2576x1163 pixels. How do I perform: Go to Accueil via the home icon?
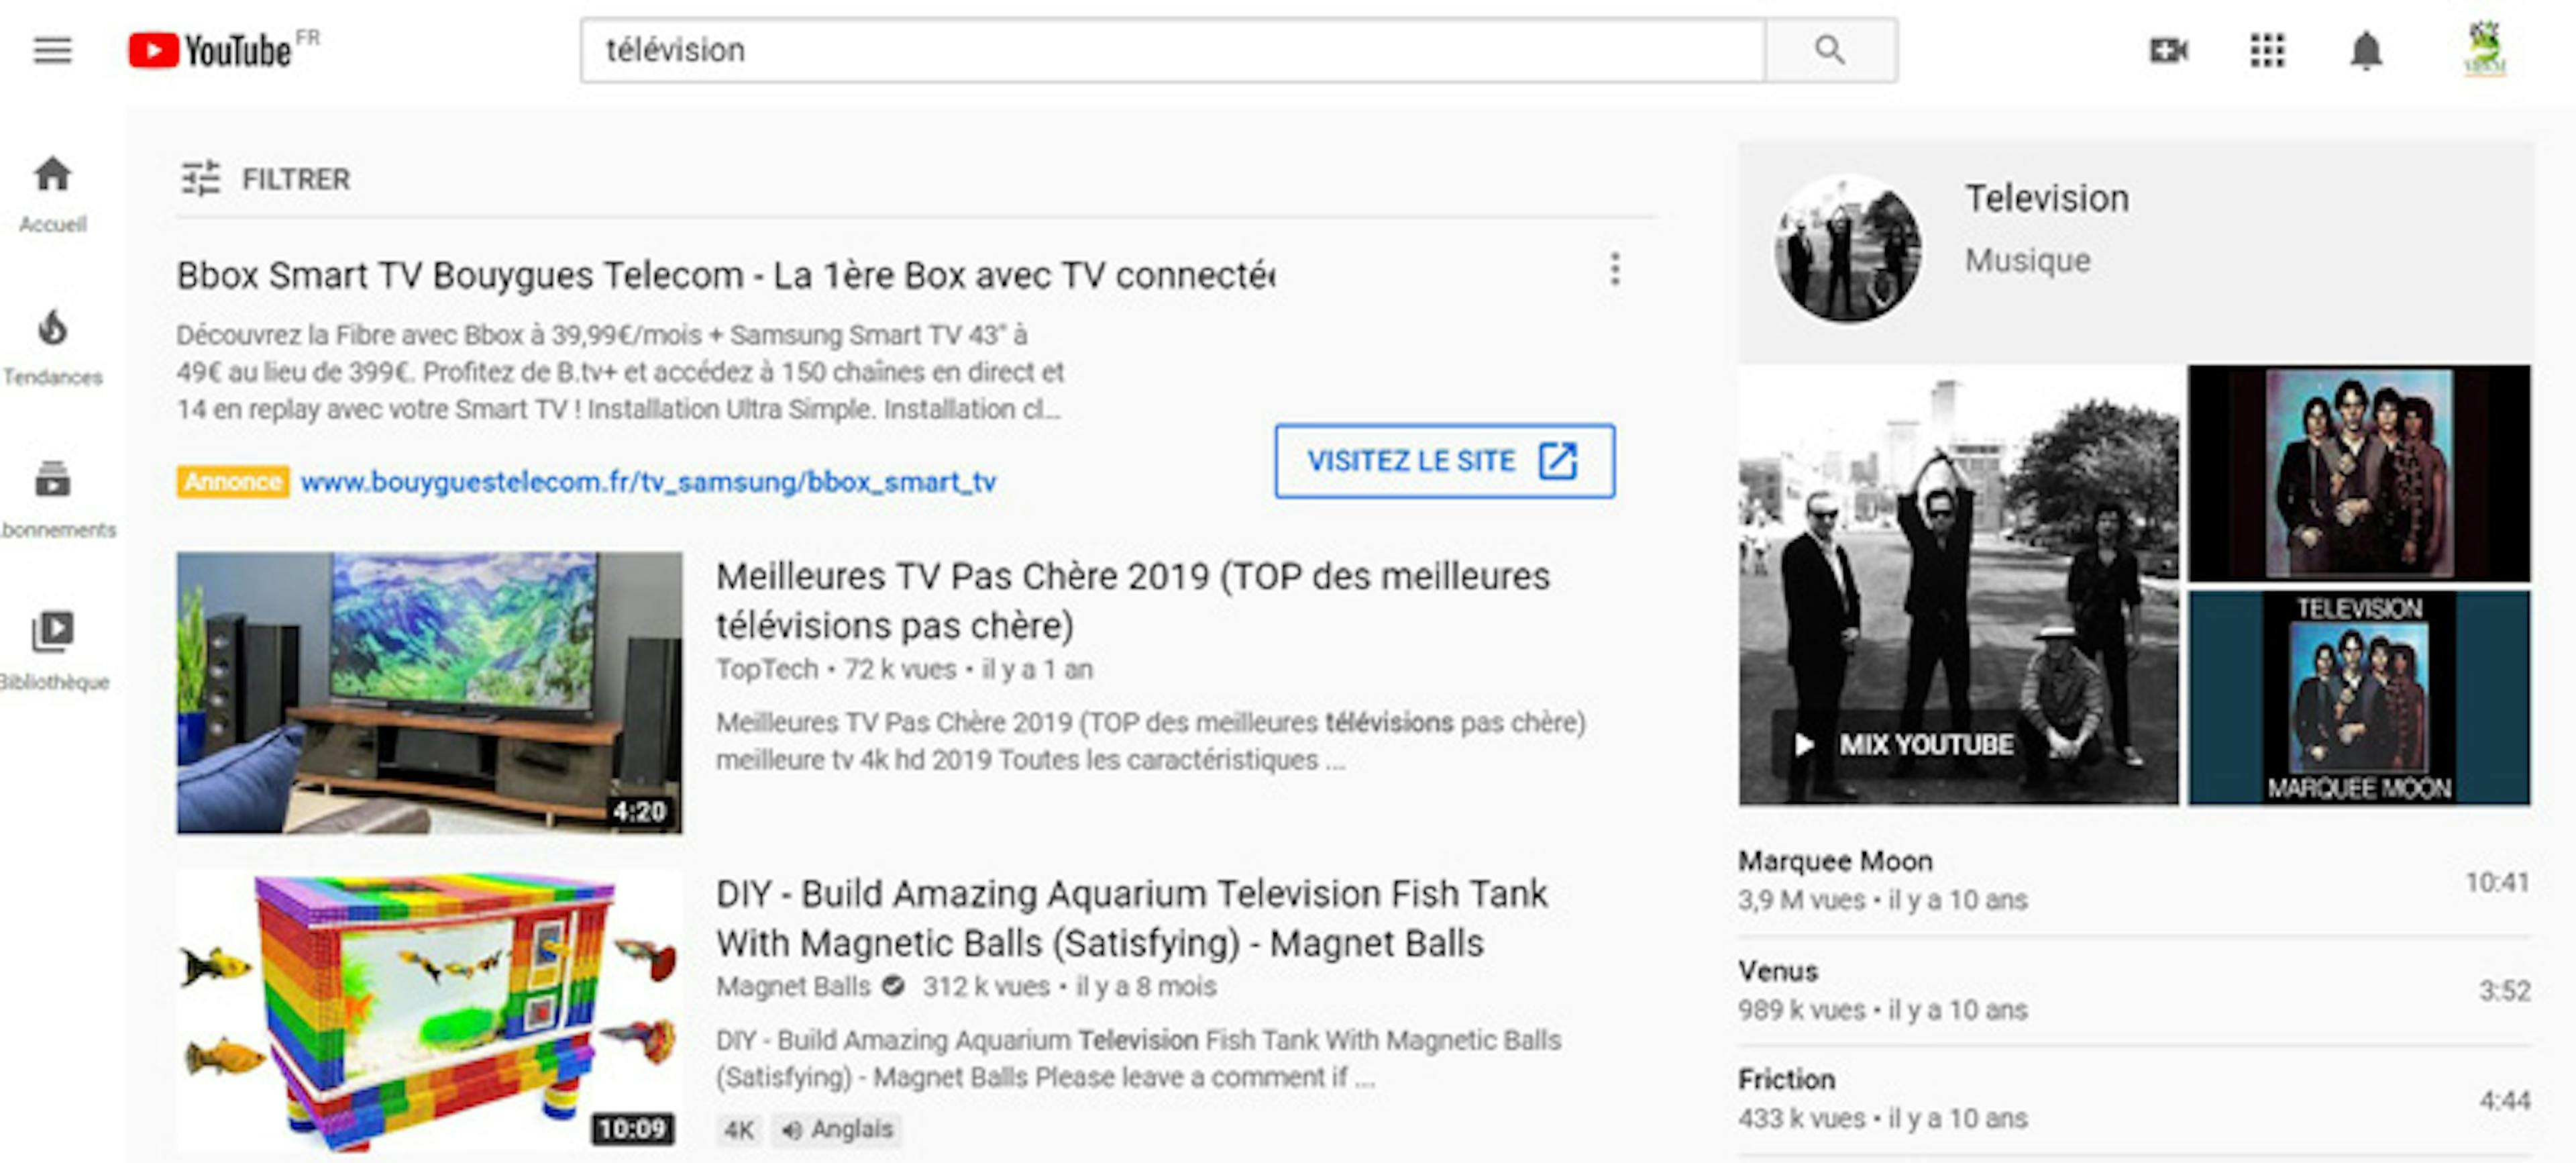[52, 178]
